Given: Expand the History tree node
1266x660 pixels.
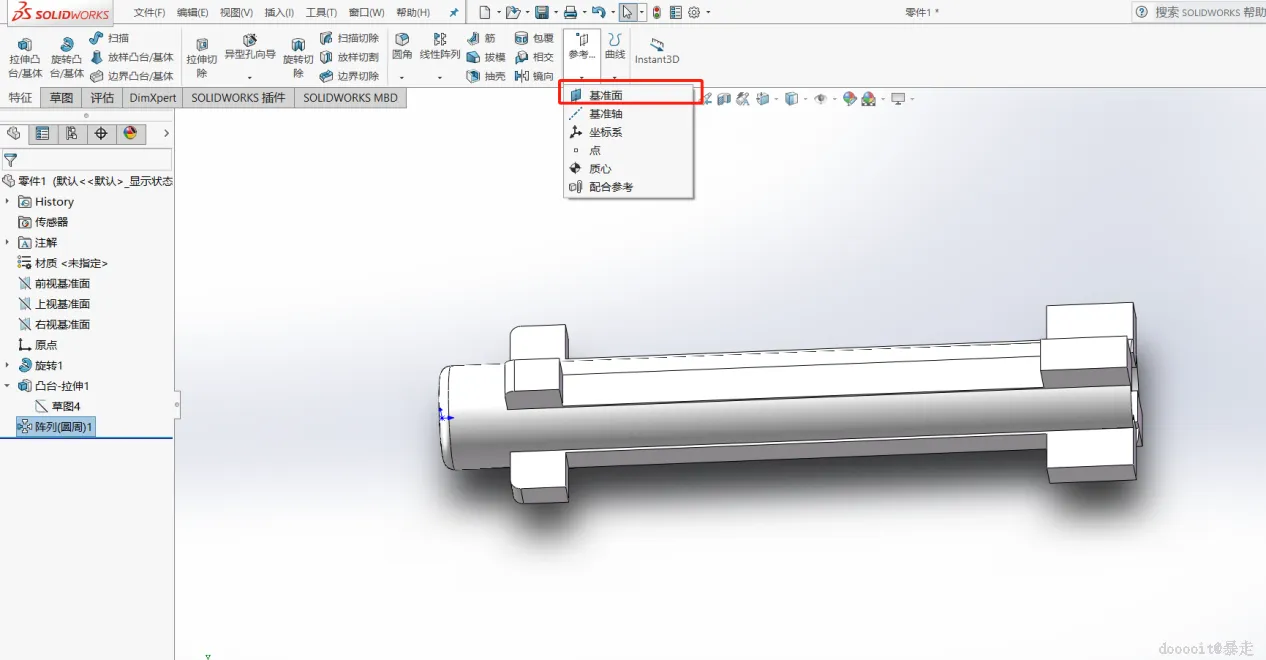Looking at the screenshot, I should pyautogui.click(x=8, y=202).
